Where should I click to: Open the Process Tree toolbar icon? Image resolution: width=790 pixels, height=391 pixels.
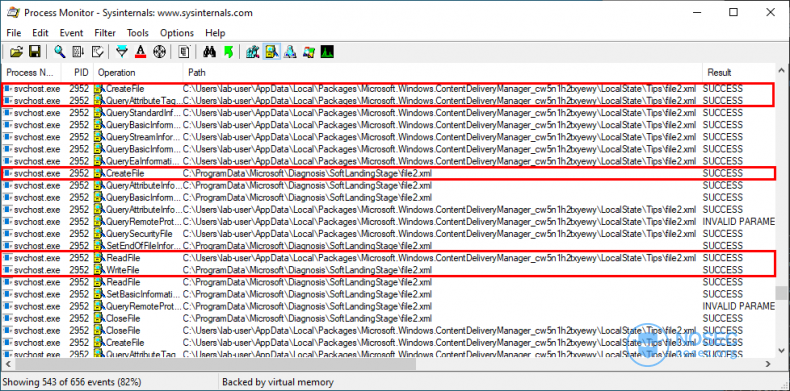[x=184, y=51]
